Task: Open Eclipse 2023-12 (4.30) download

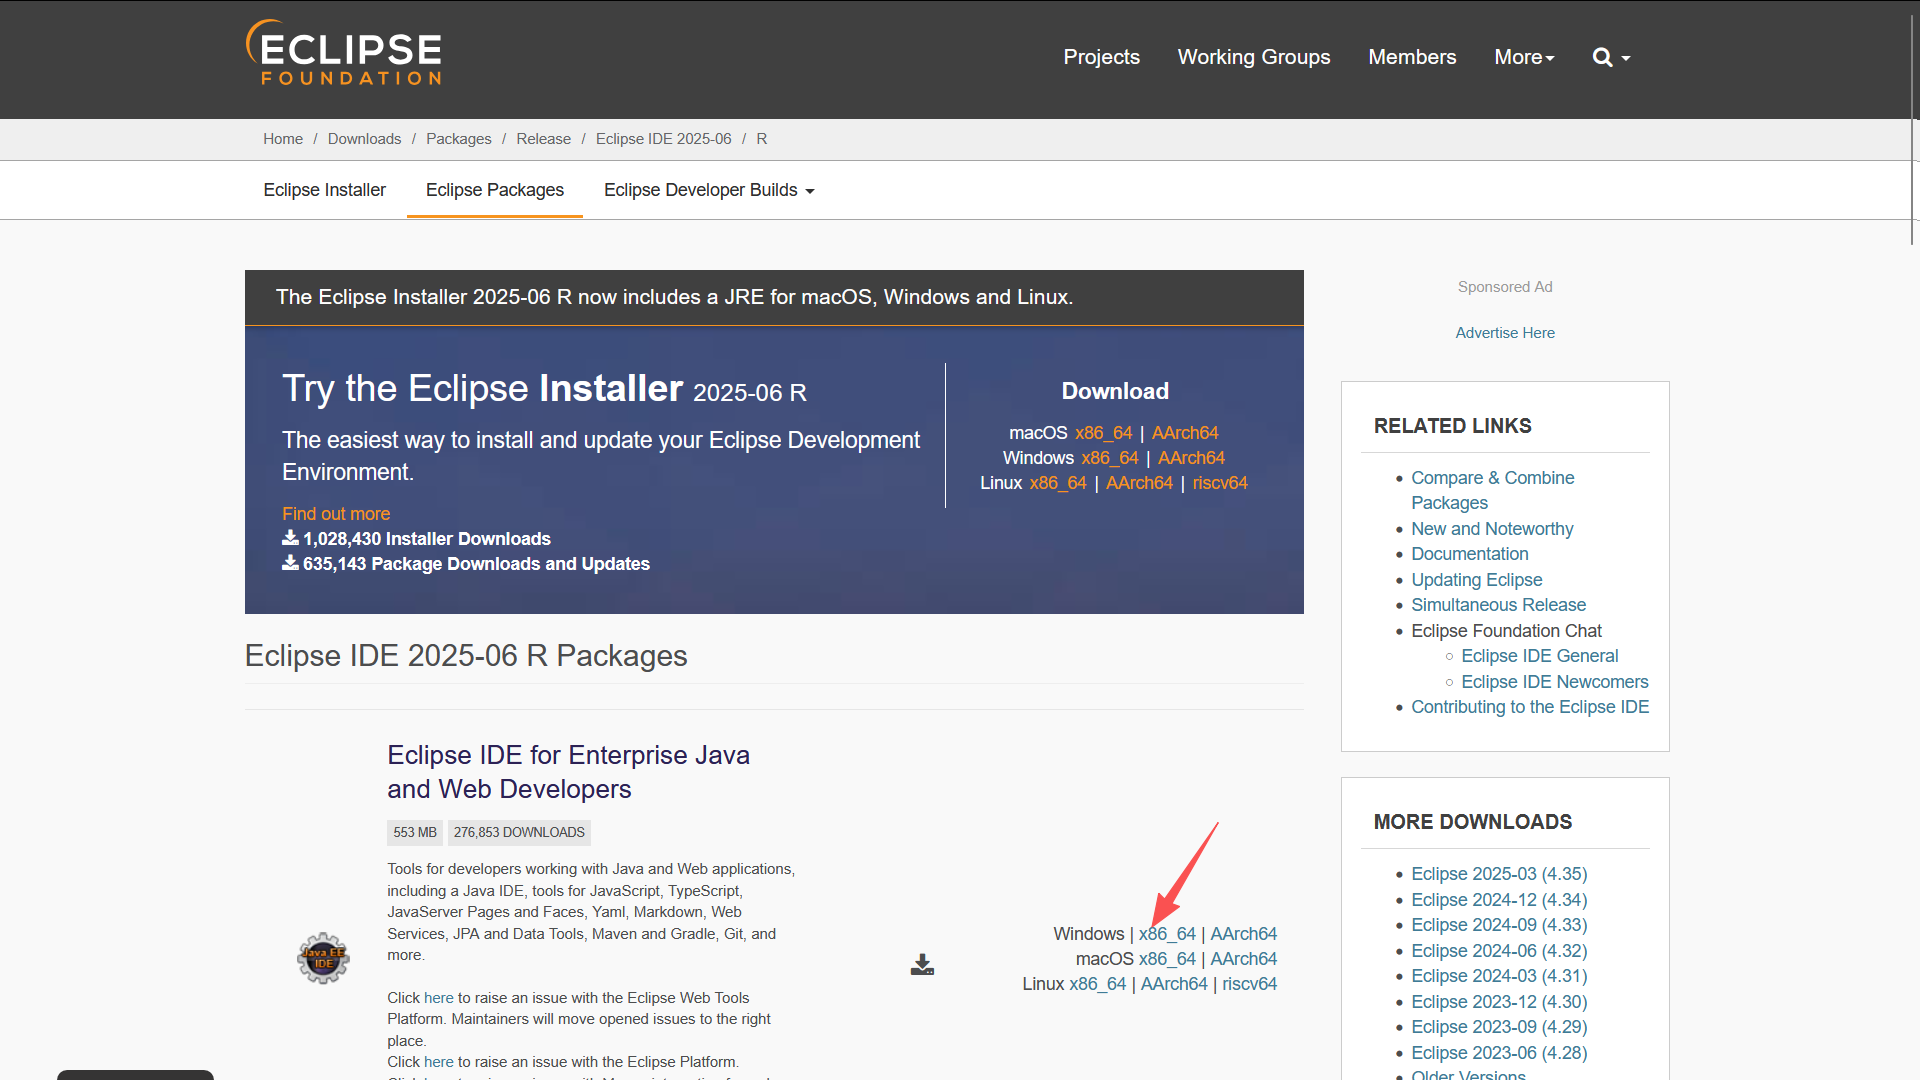Action: [1499, 1002]
